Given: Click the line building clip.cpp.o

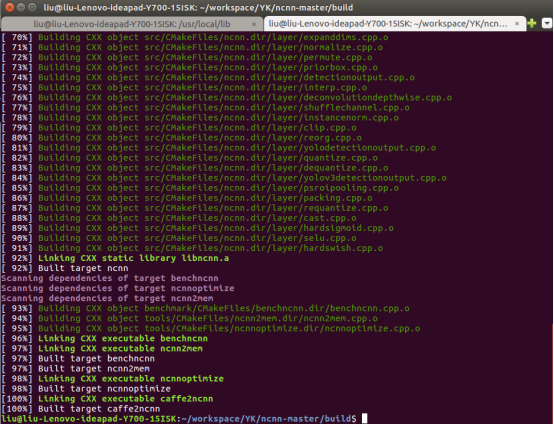Looking at the screenshot, I should click(179, 128).
